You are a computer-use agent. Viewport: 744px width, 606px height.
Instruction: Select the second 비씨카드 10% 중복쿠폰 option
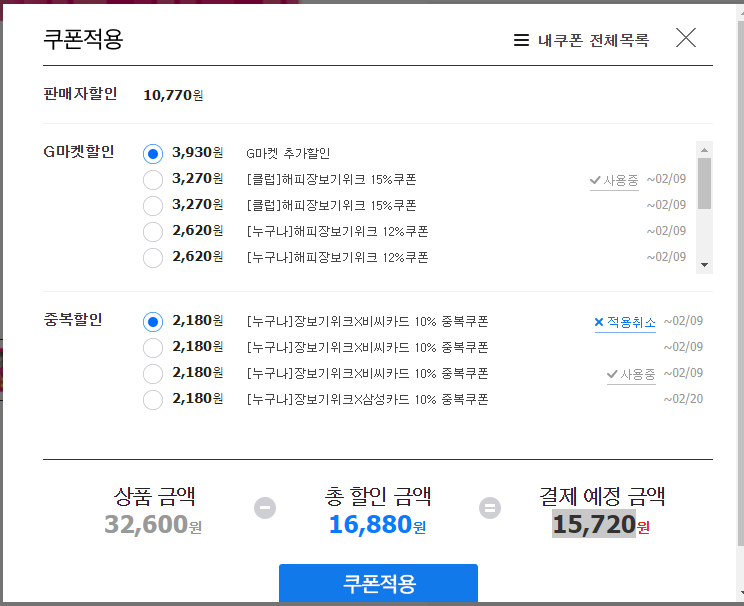[153, 348]
